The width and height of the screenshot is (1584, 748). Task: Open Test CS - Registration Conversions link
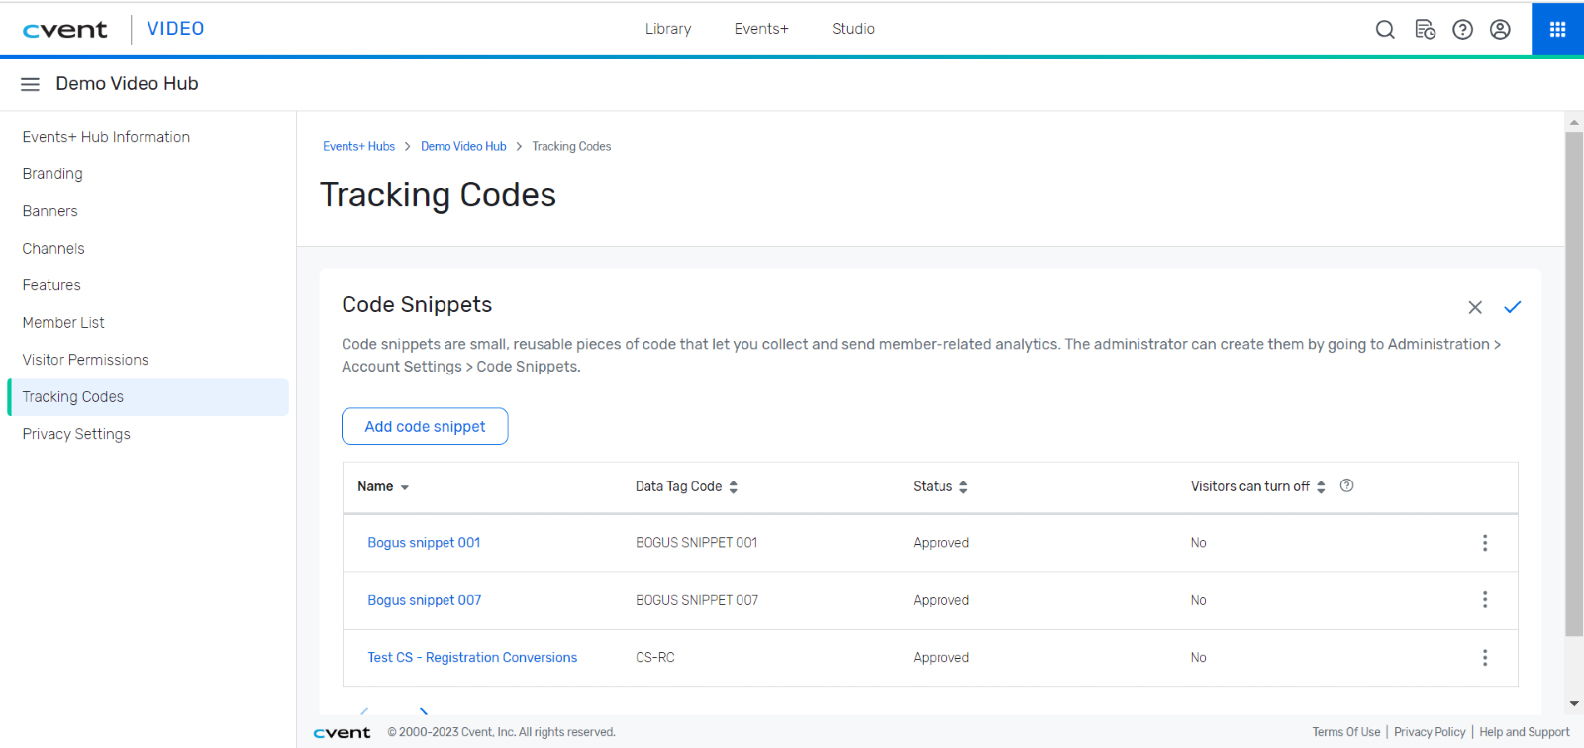472,658
